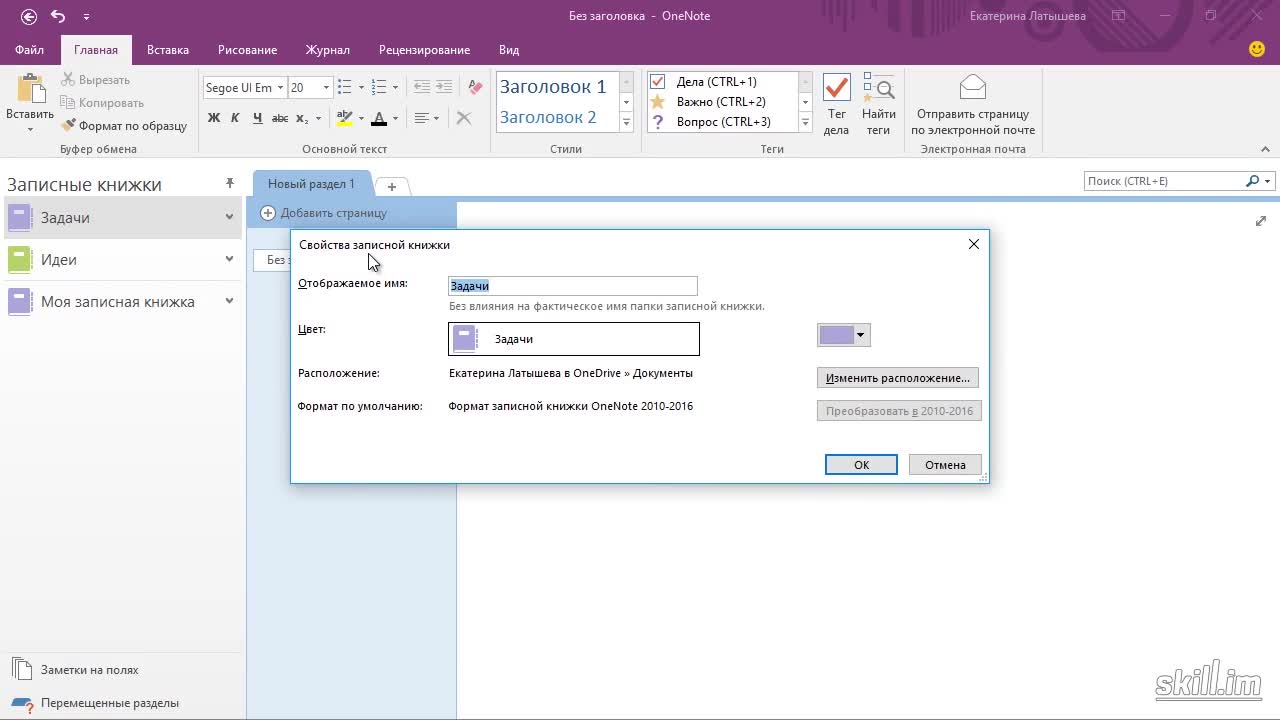Click the Отображаемое имя input field

(x=573, y=286)
